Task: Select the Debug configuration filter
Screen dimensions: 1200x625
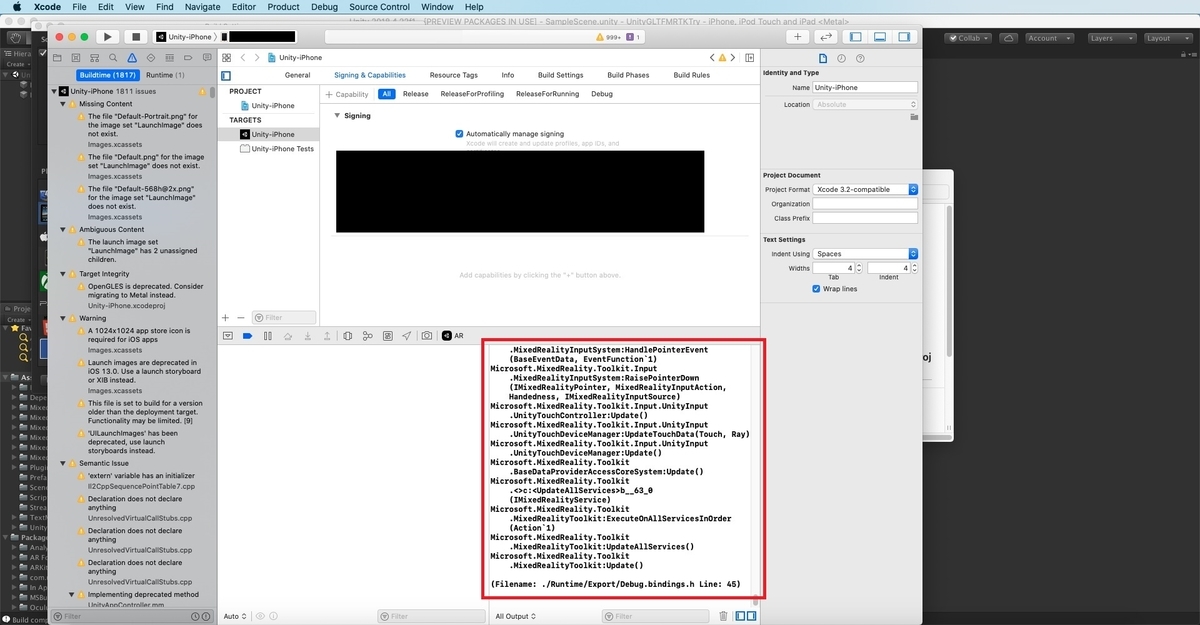Action: click(602, 94)
